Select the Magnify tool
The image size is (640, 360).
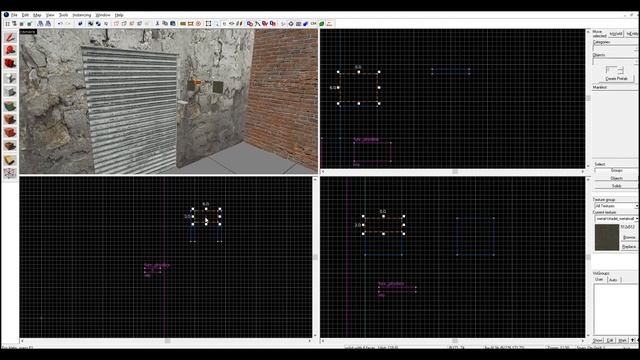pos(10,51)
